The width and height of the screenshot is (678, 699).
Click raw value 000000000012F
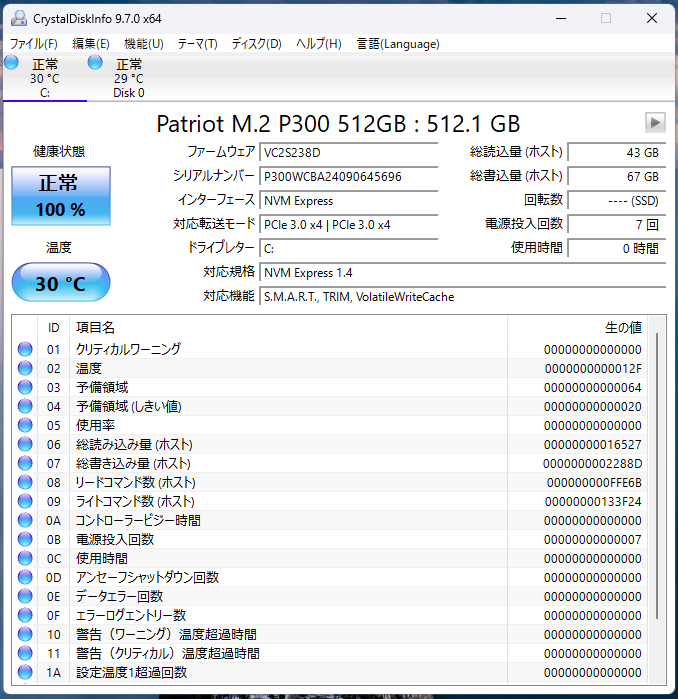(593, 368)
